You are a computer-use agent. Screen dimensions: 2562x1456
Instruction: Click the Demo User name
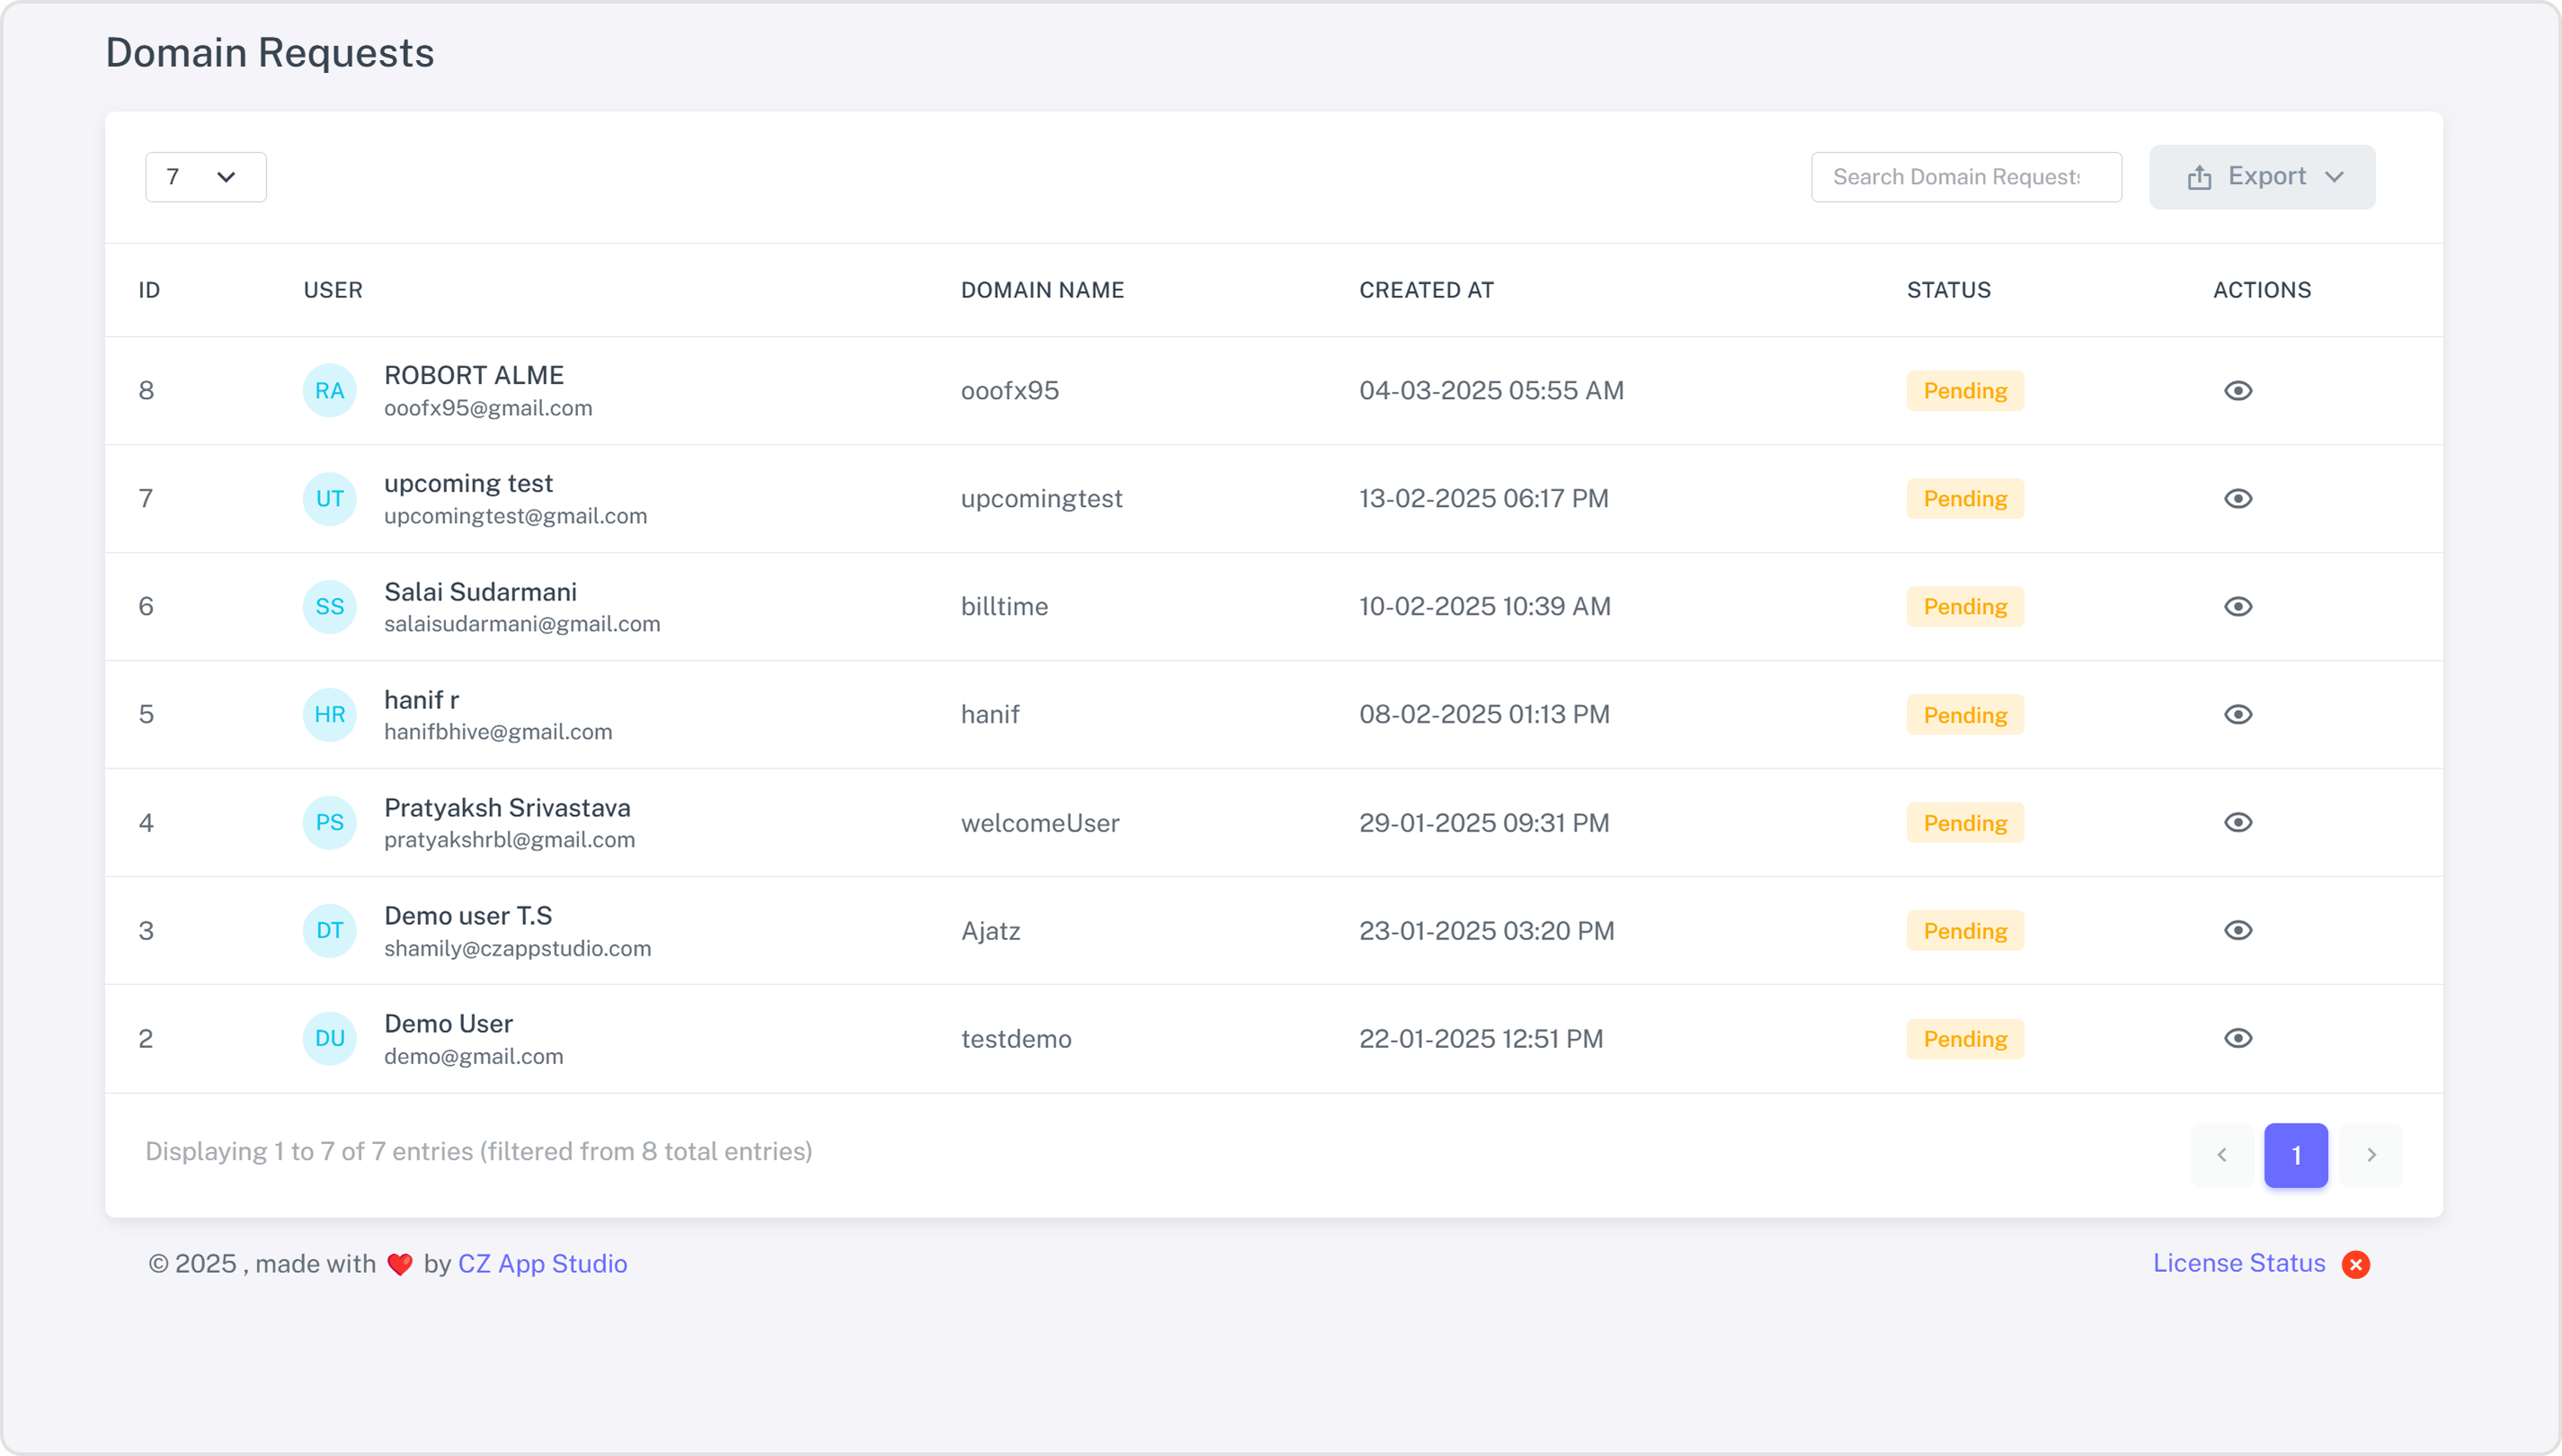click(x=448, y=1024)
